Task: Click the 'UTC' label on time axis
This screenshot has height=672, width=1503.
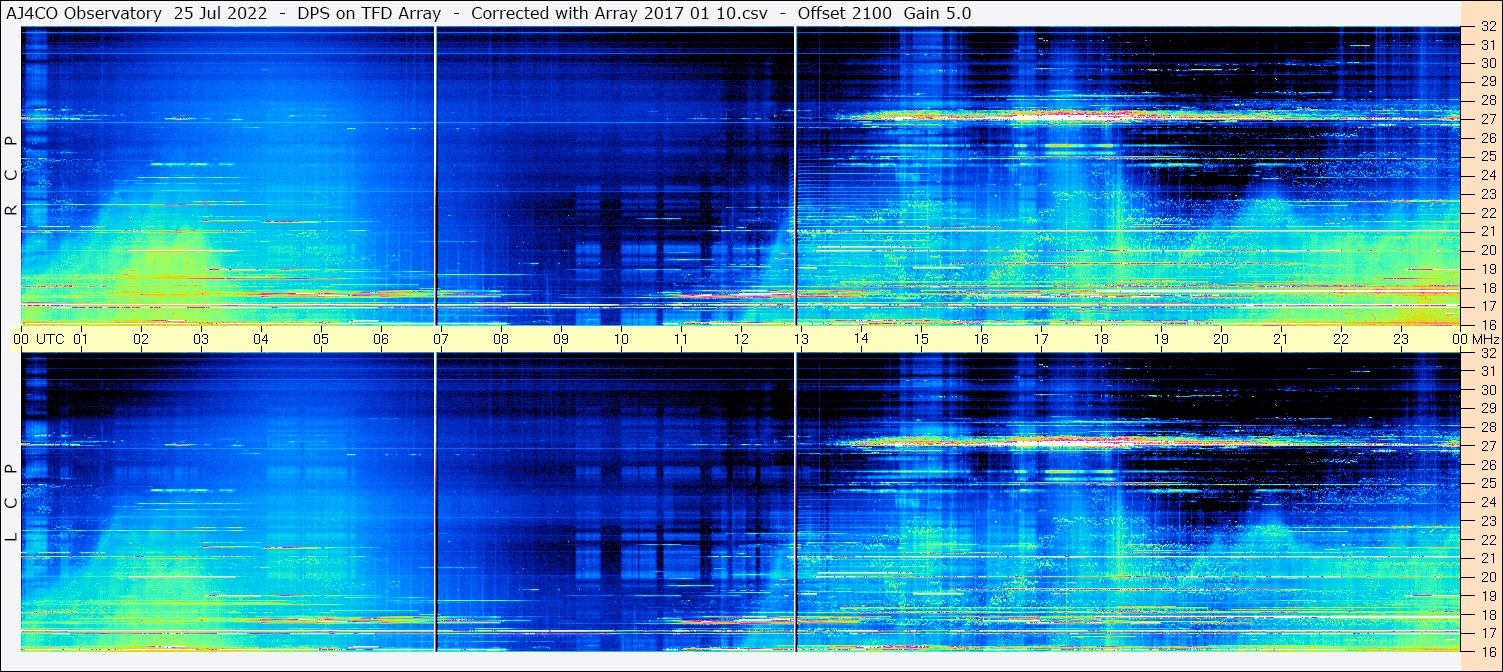Action: (50, 339)
